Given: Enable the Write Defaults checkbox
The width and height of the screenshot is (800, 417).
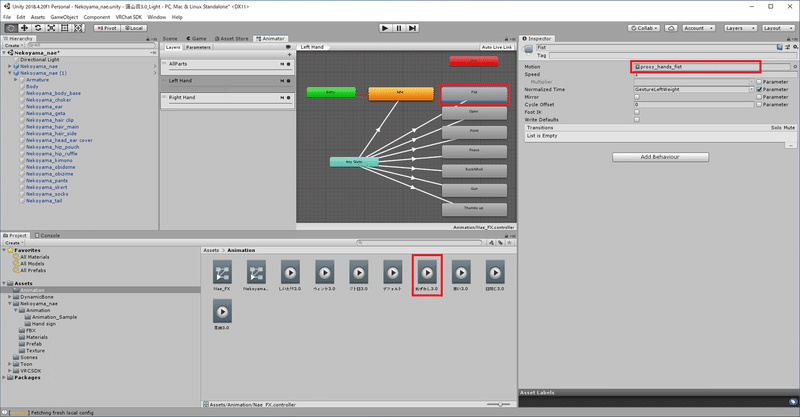Looking at the screenshot, I should [637, 119].
